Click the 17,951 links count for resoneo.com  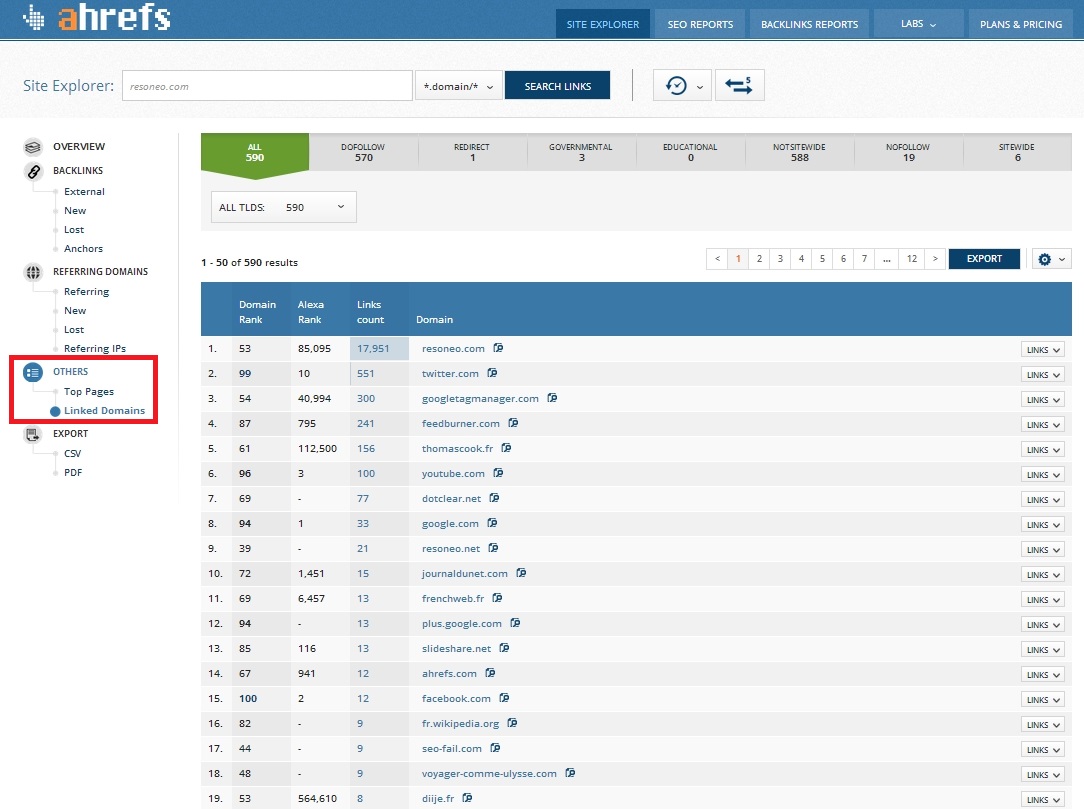[x=373, y=348]
